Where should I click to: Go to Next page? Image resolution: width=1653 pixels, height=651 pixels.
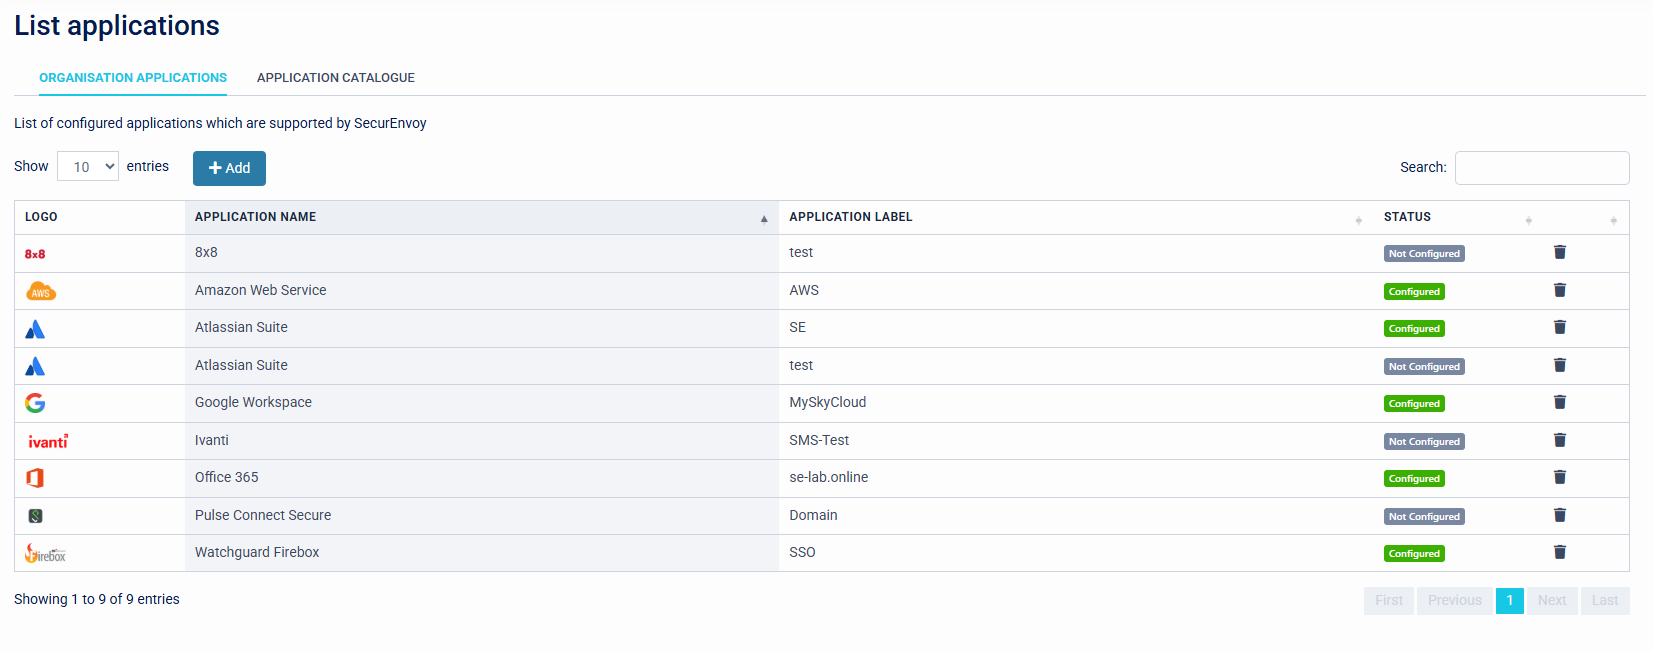1552,600
